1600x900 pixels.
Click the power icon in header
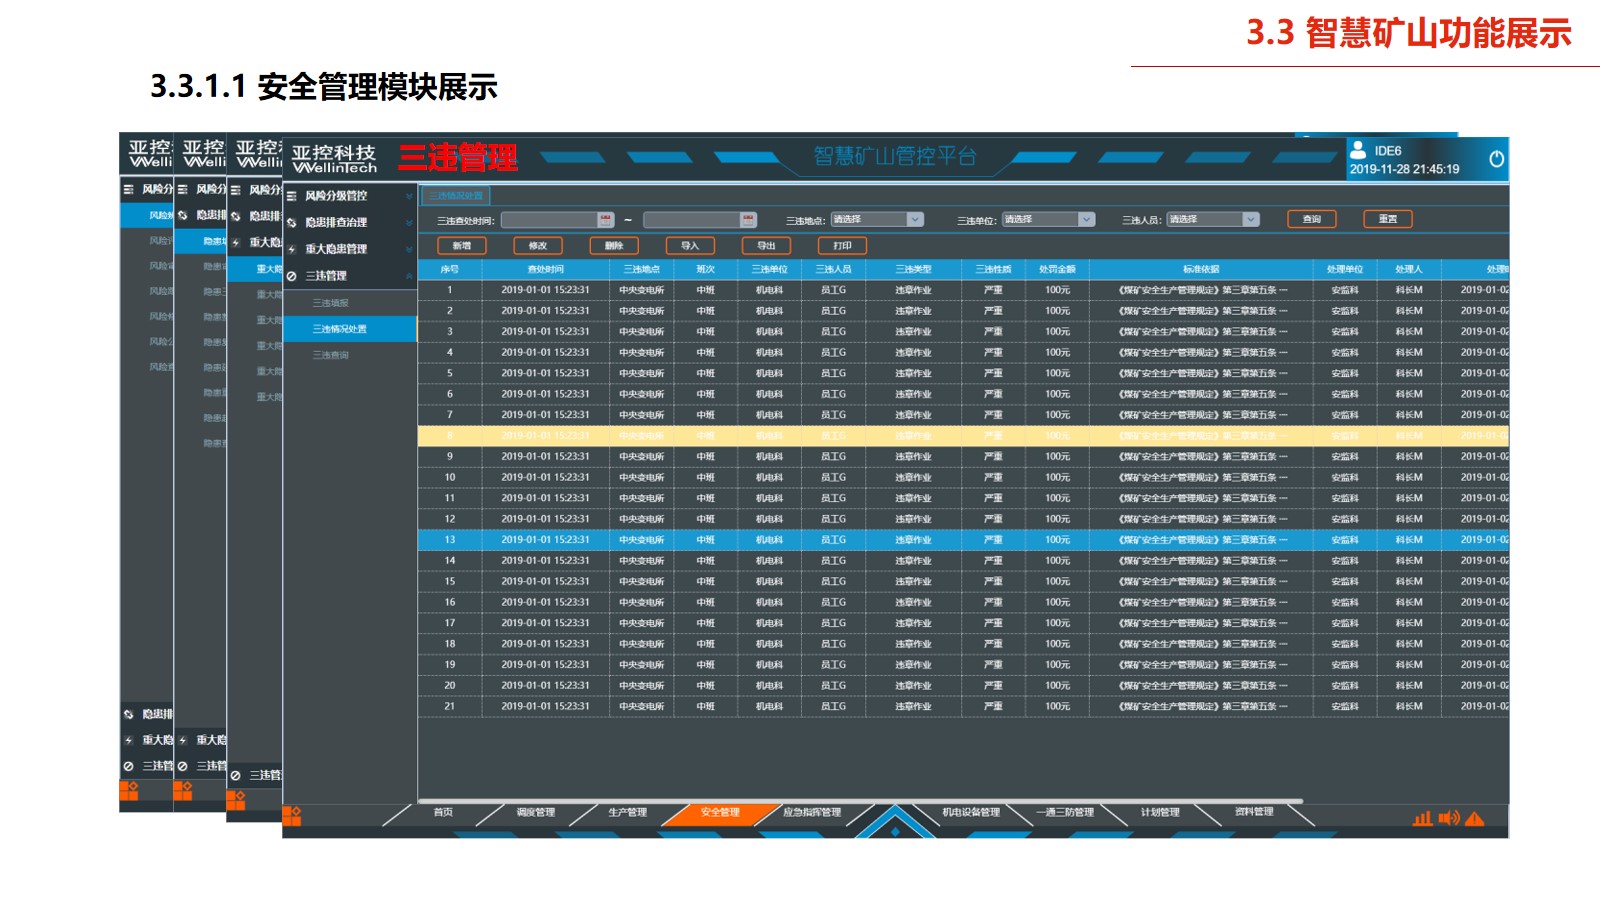click(x=1496, y=159)
